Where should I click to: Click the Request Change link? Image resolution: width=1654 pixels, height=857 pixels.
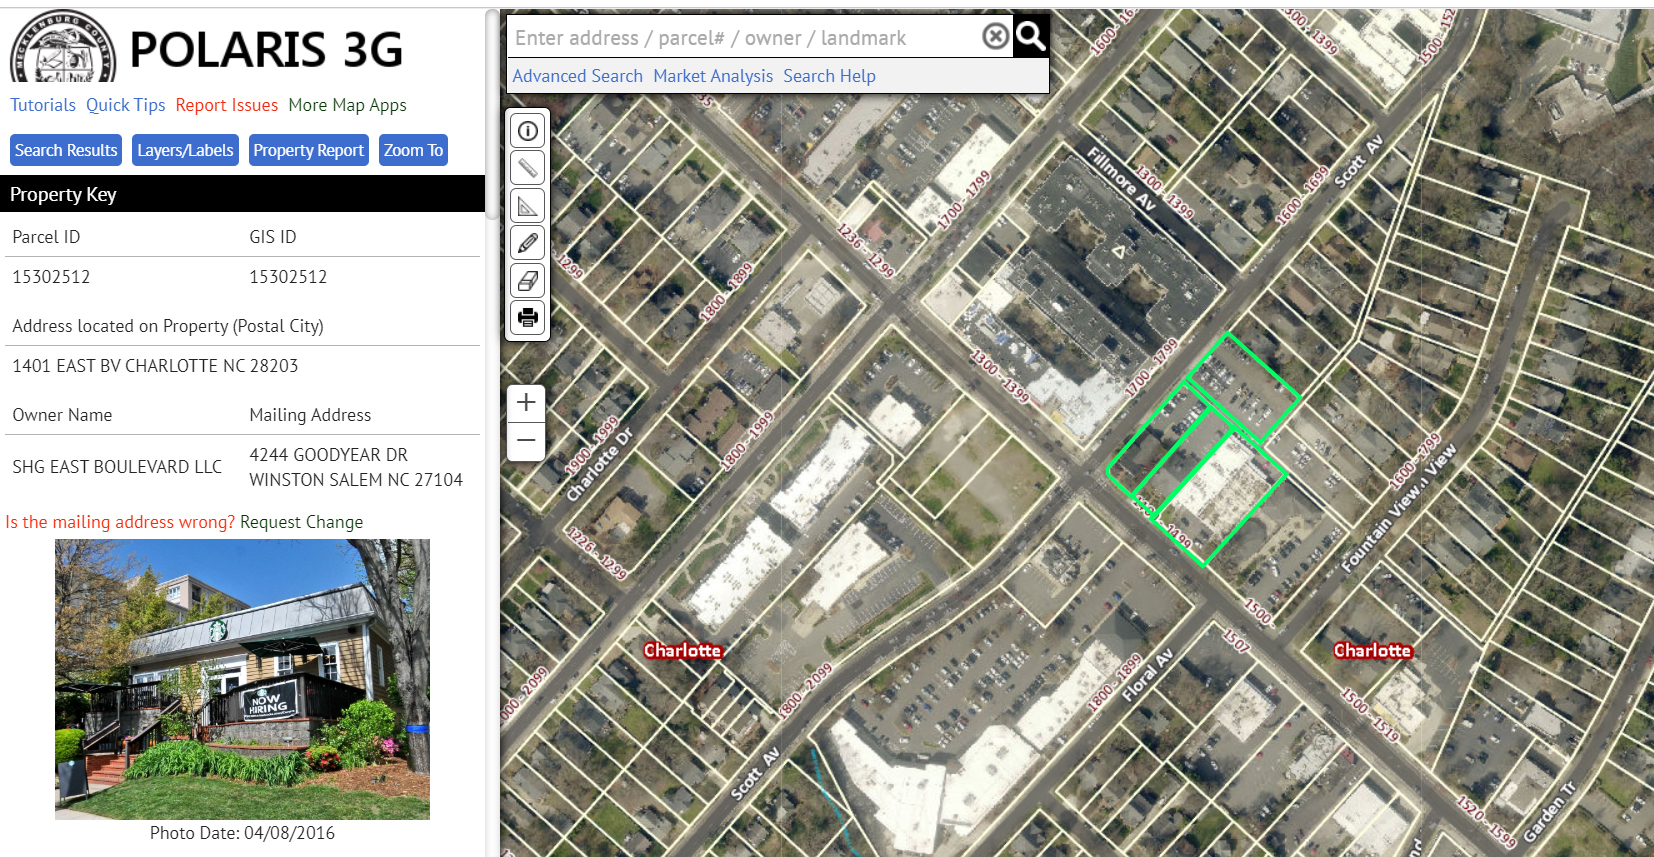(301, 522)
